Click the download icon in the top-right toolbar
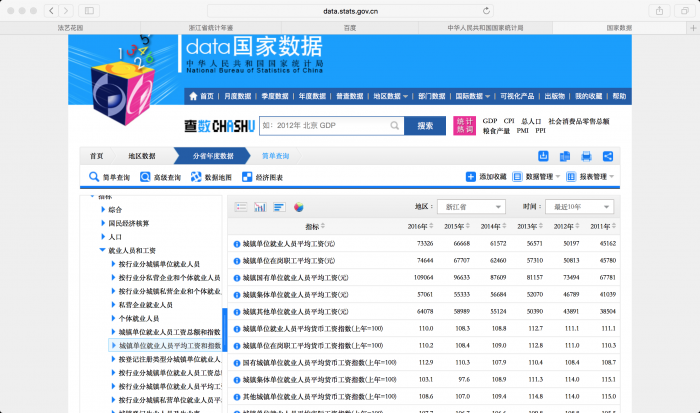Screen dimensions: 700x413 point(544,156)
